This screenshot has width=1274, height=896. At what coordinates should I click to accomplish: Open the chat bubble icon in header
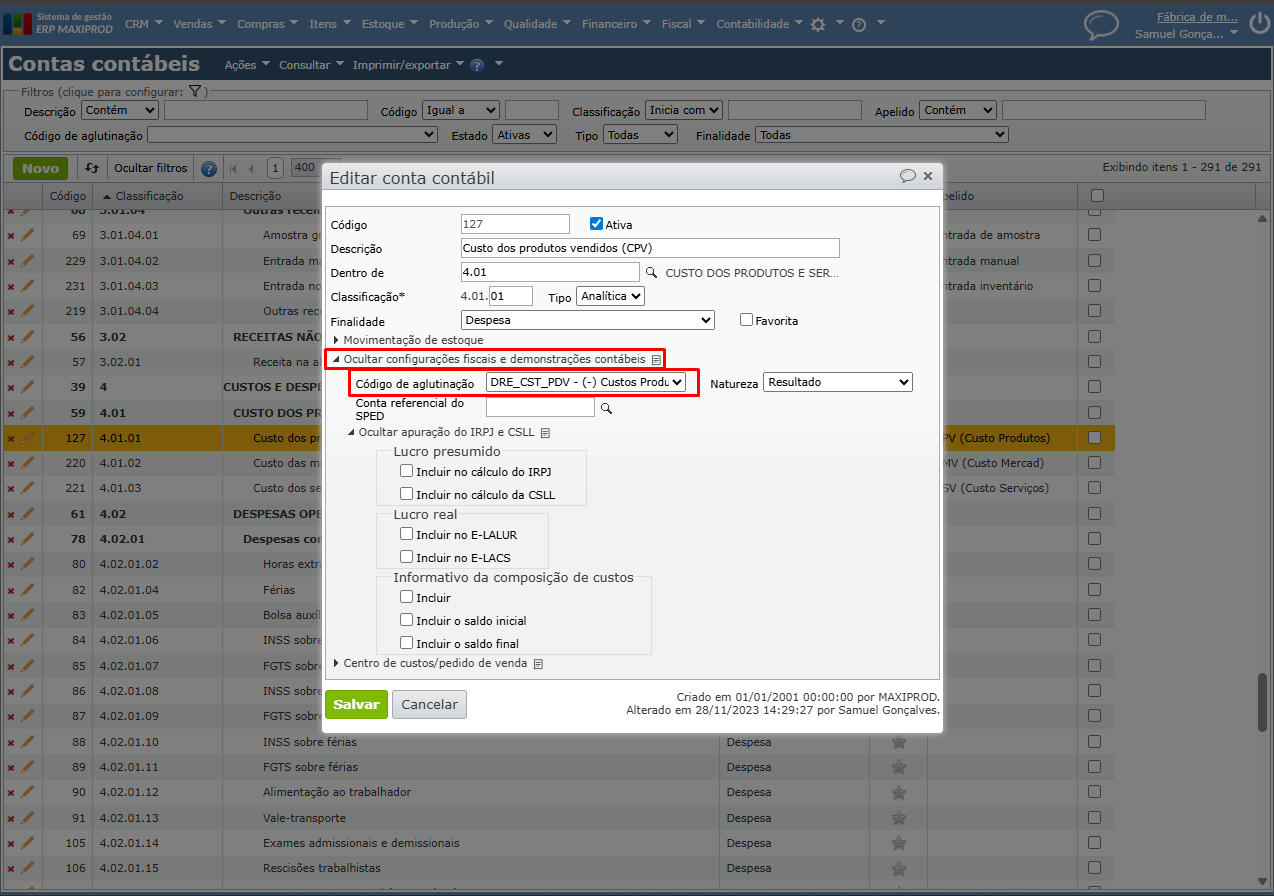(x=1101, y=25)
